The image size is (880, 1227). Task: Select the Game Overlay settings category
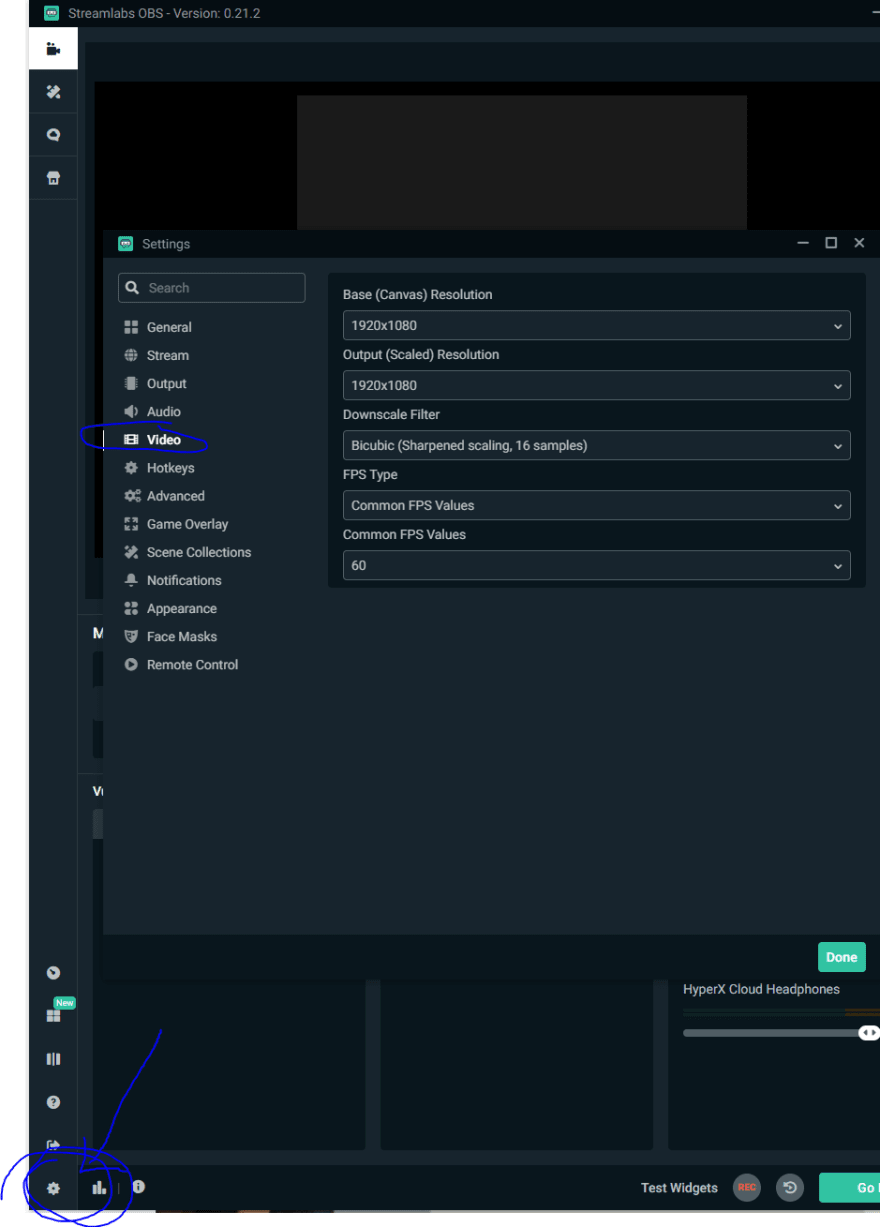(187, 524)
